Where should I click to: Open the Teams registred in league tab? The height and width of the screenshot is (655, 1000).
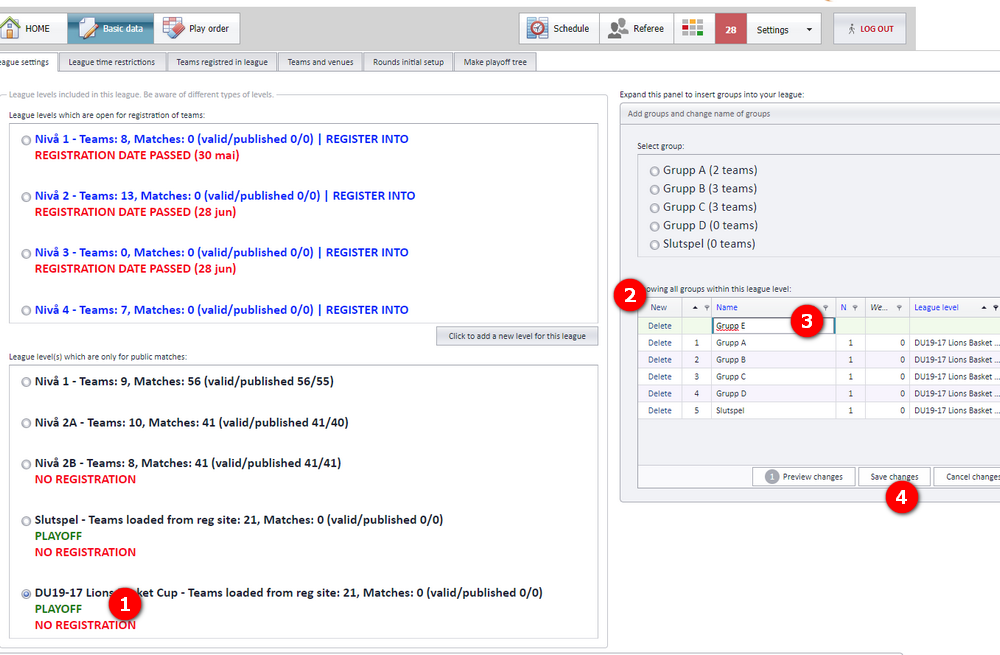[x=222, y=62]
